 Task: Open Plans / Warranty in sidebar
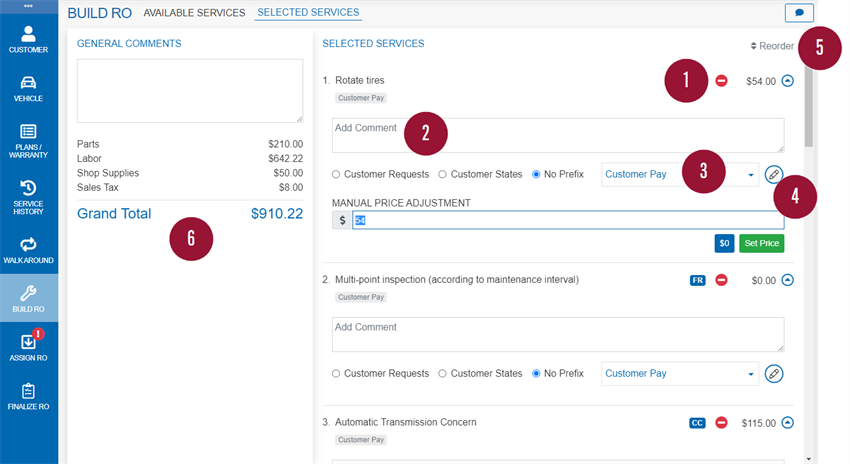[28, 141]
